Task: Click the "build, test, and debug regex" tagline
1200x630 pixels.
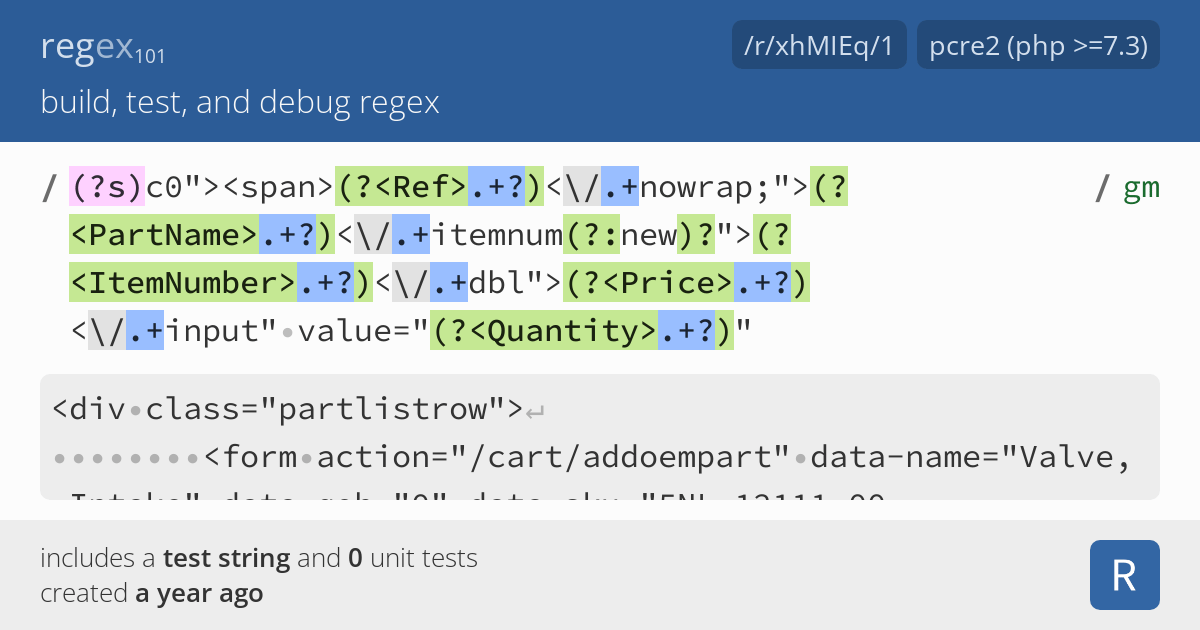Action: [x=240, y=102]
